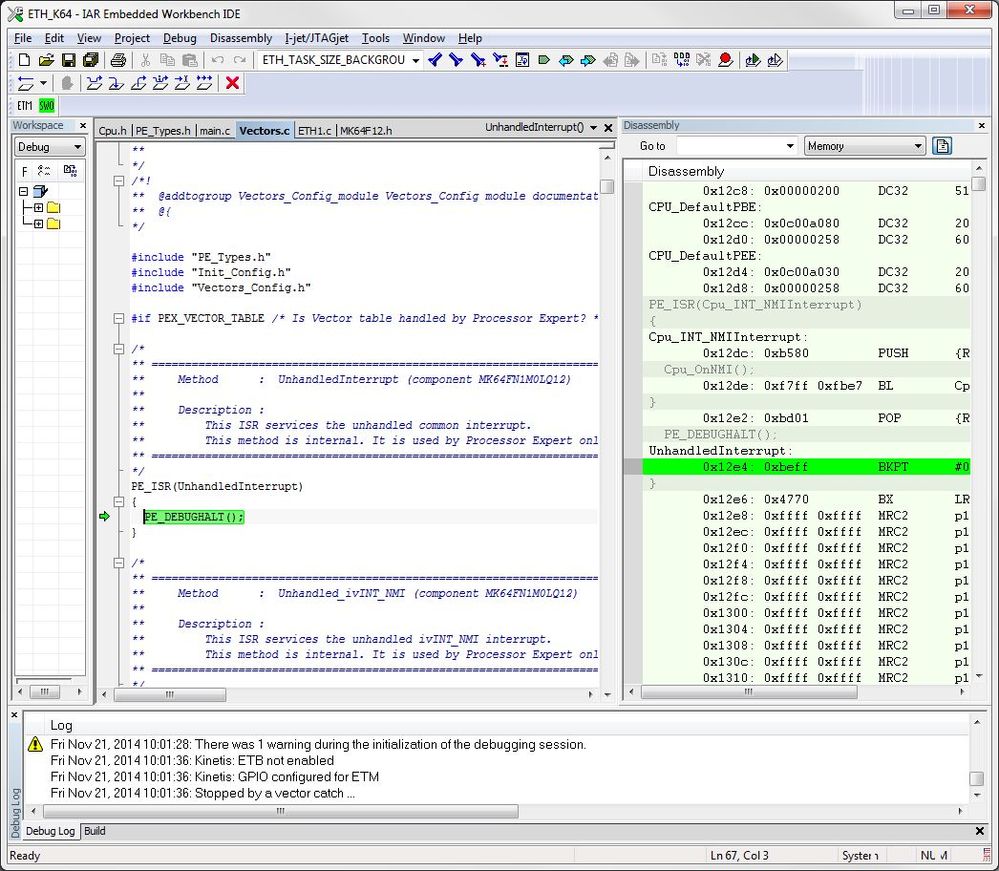The width and height of the screenshot is (999, 871).
Task: Click the Next Statement debug icon
Action: click(x=160, y=83)
